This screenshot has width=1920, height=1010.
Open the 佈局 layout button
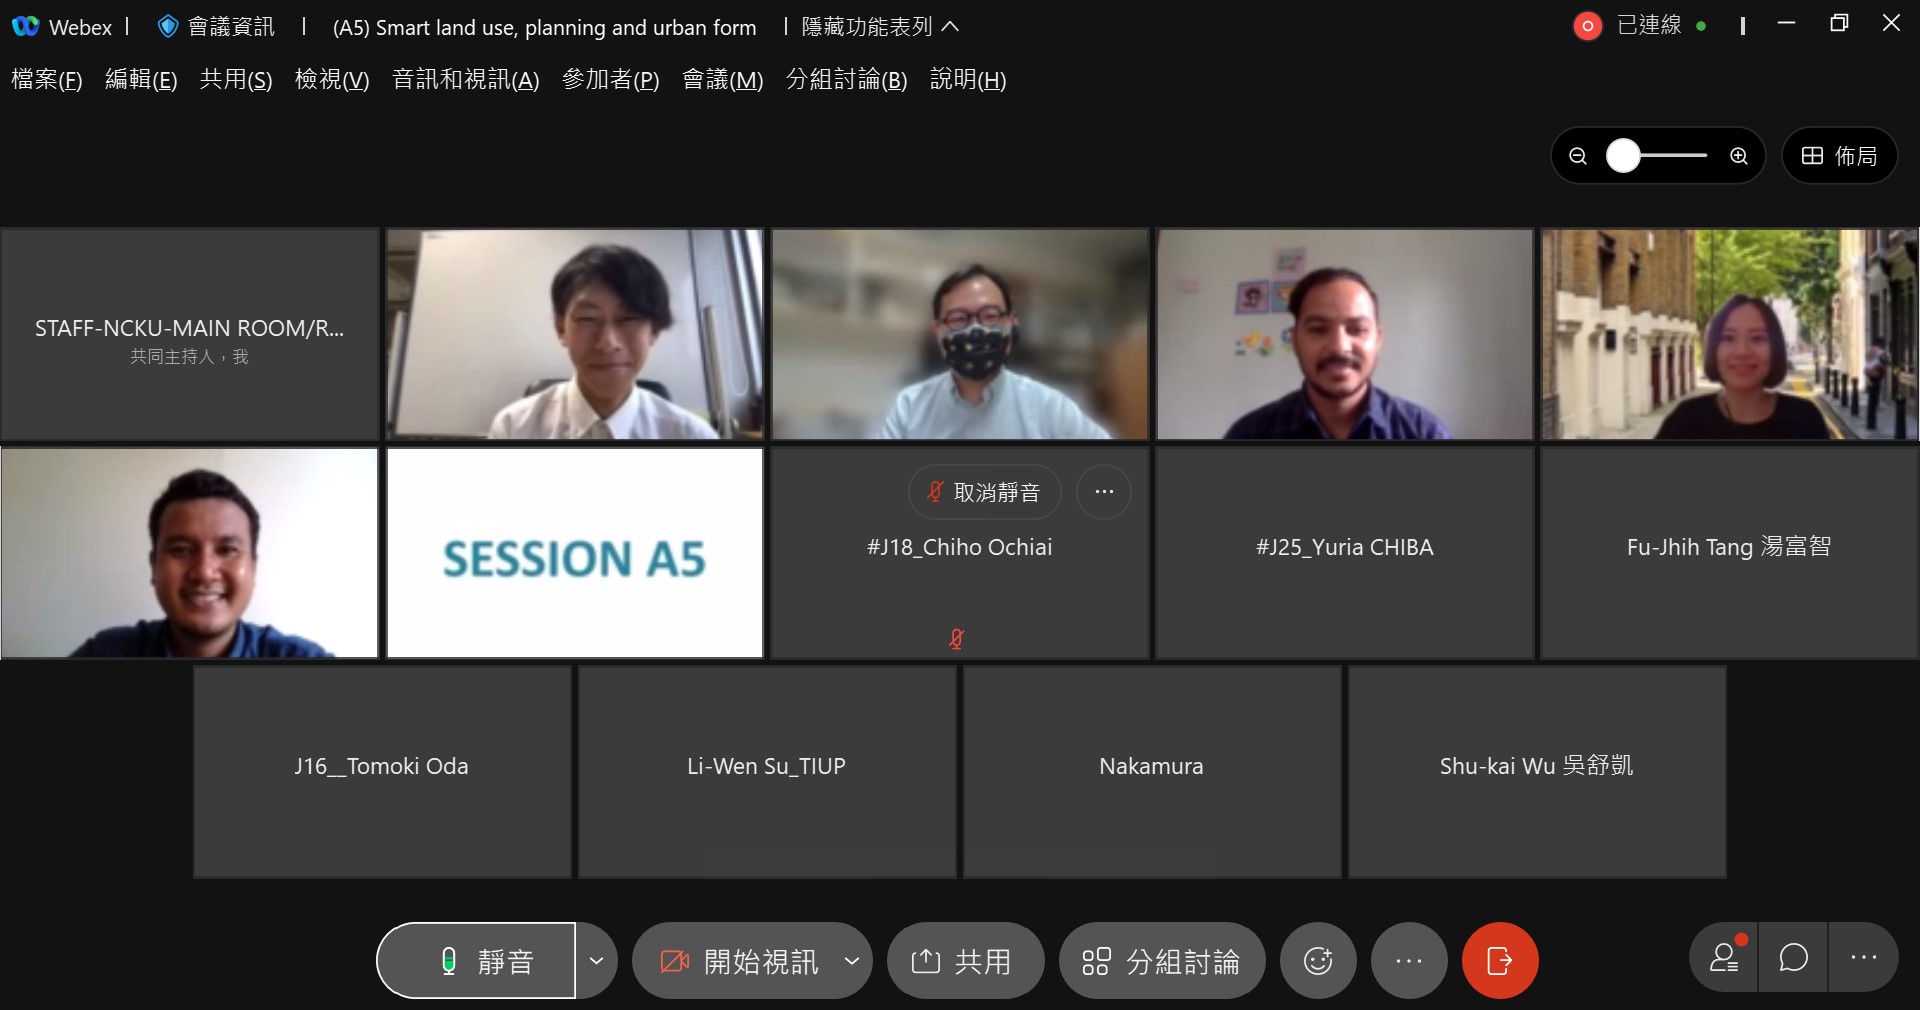click(x=1840, y=156)
